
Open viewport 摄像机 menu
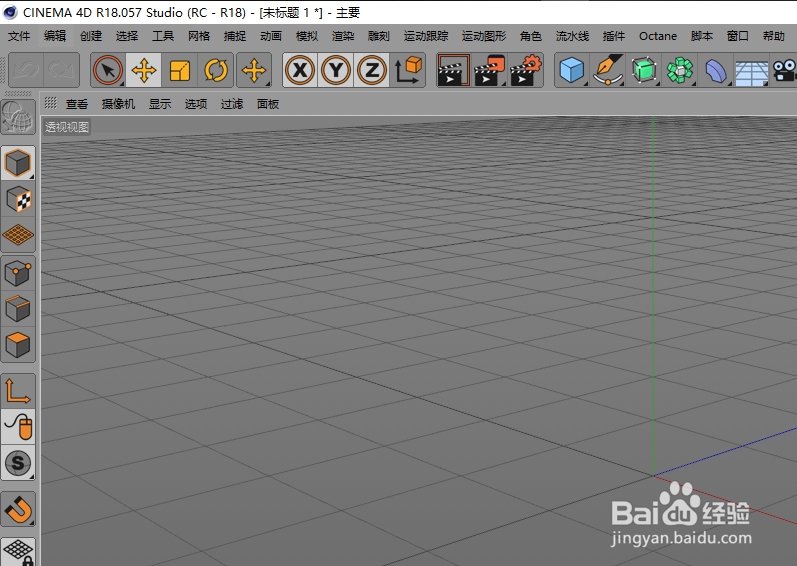[118, 104]
